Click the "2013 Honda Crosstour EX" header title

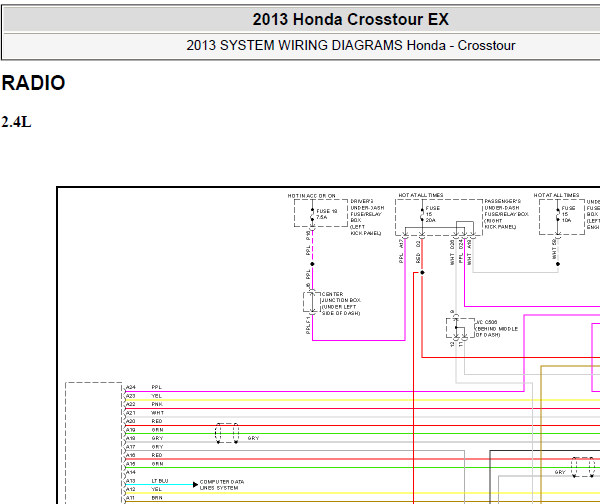coord(350,19)
